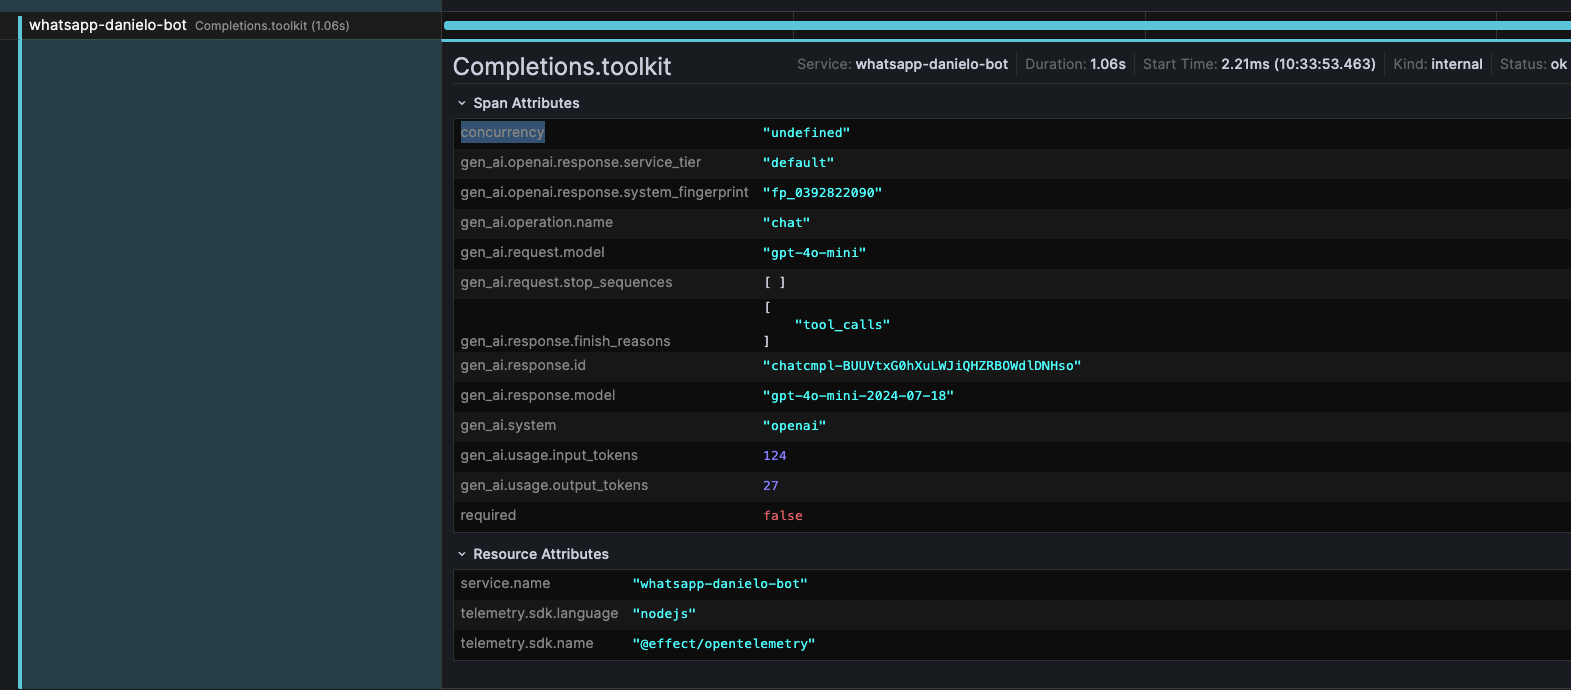This screenshot has width=1571, height=690.
Task: Select the gen_ai.request.model attribute key
Action: [532, 252]
